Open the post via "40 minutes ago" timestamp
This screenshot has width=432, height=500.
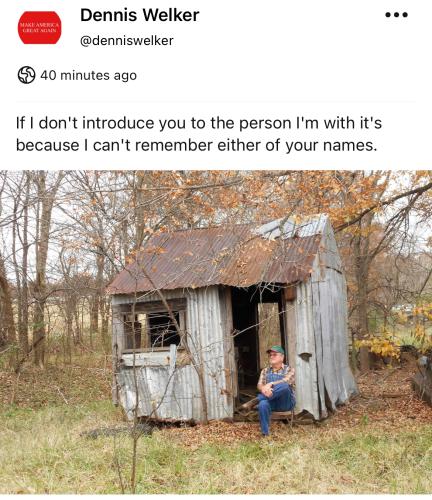(89, 75)
